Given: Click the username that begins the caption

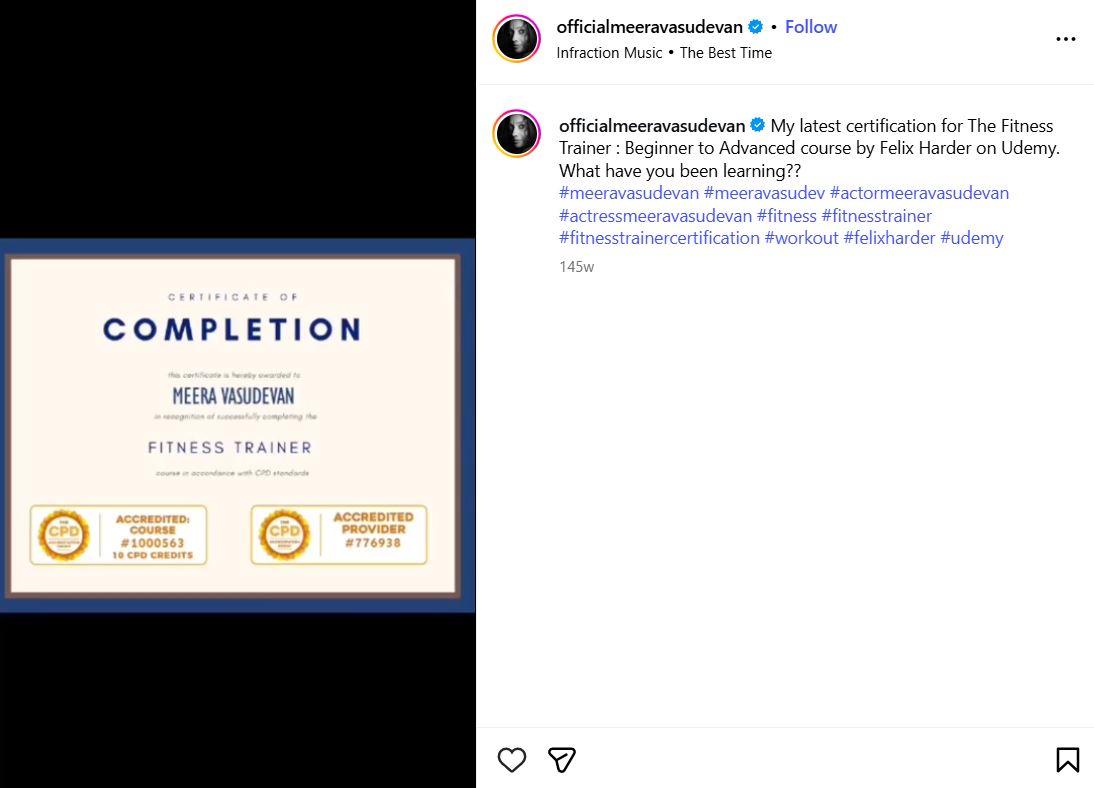Looking at the screenshot, I should pyautogui.click(x=650, y=125).
